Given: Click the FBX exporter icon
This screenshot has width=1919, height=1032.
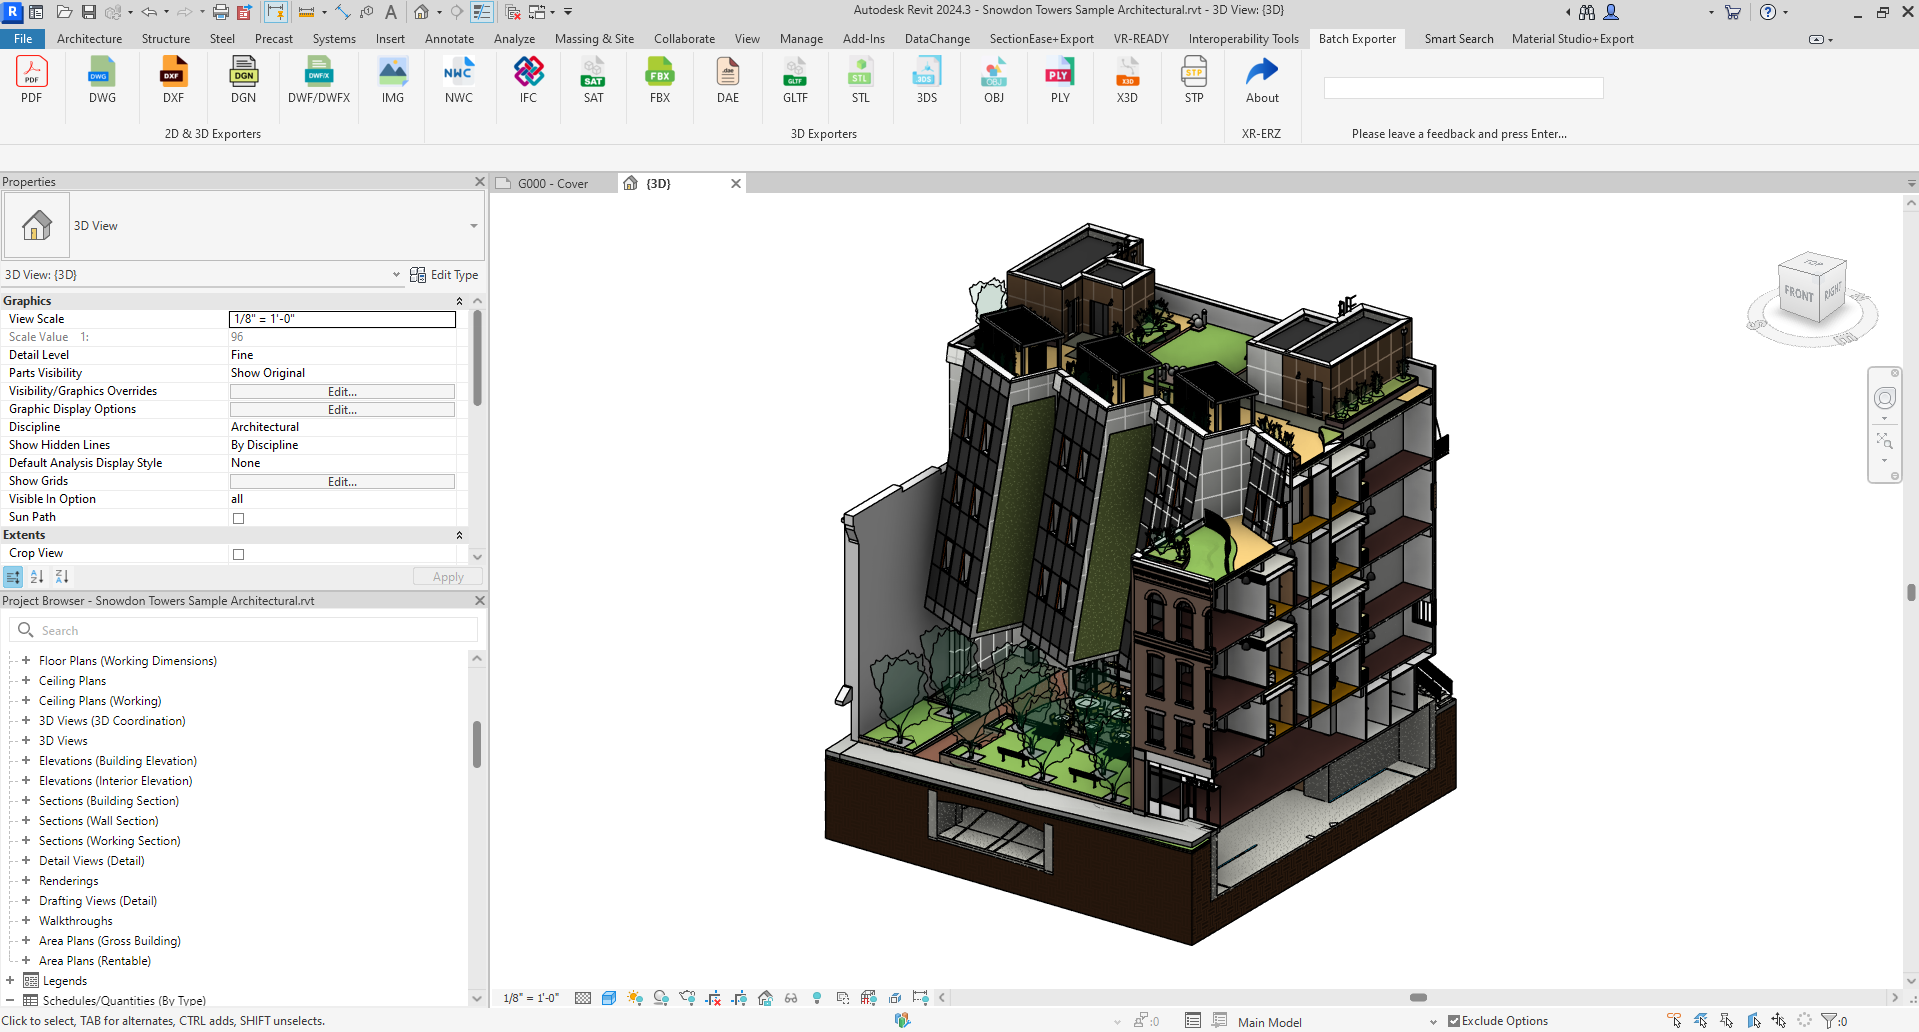Looking at the screenshot, I should [x=659, y=73].
